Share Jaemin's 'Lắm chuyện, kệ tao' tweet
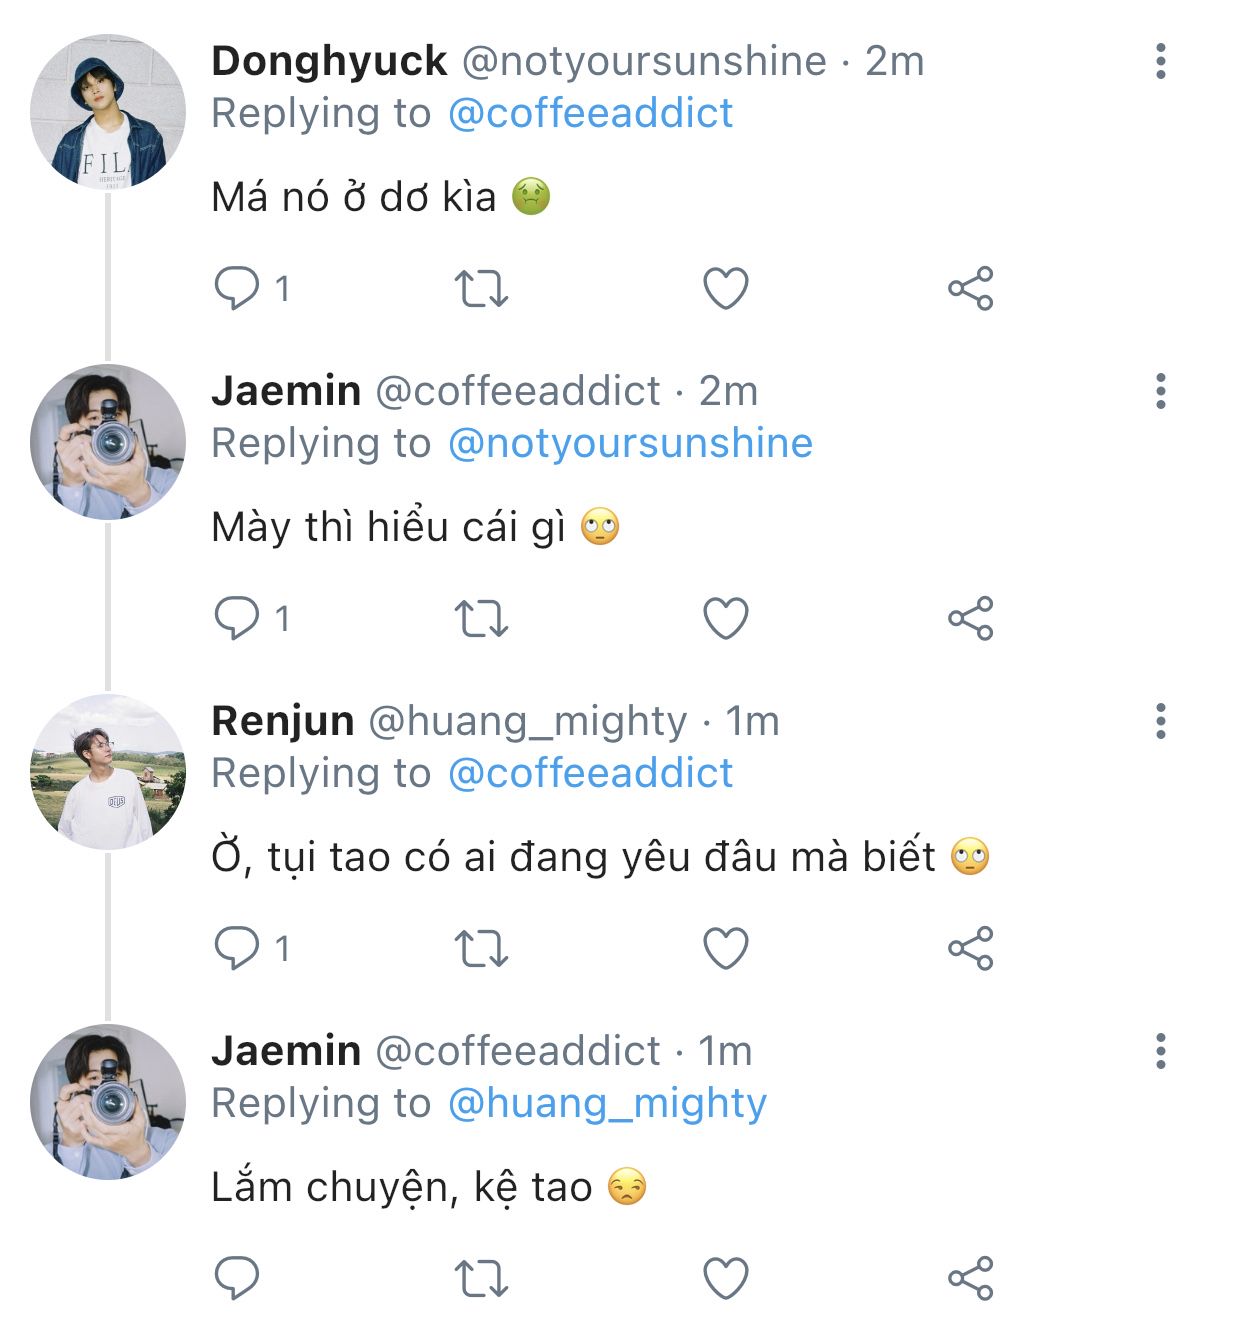 pyautogui.click(x=970, y=1278)
